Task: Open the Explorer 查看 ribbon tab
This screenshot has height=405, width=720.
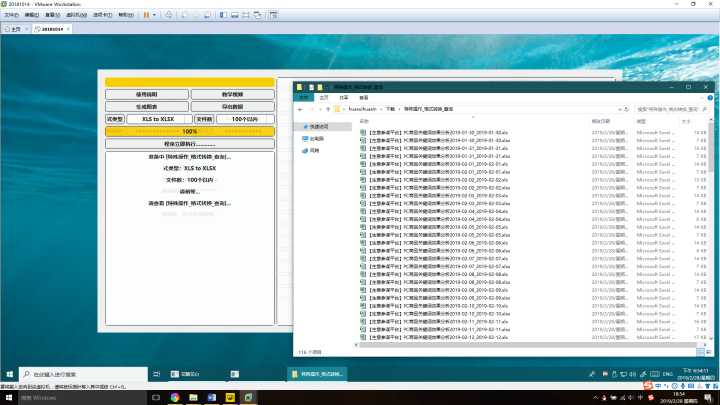Action: 364,97
